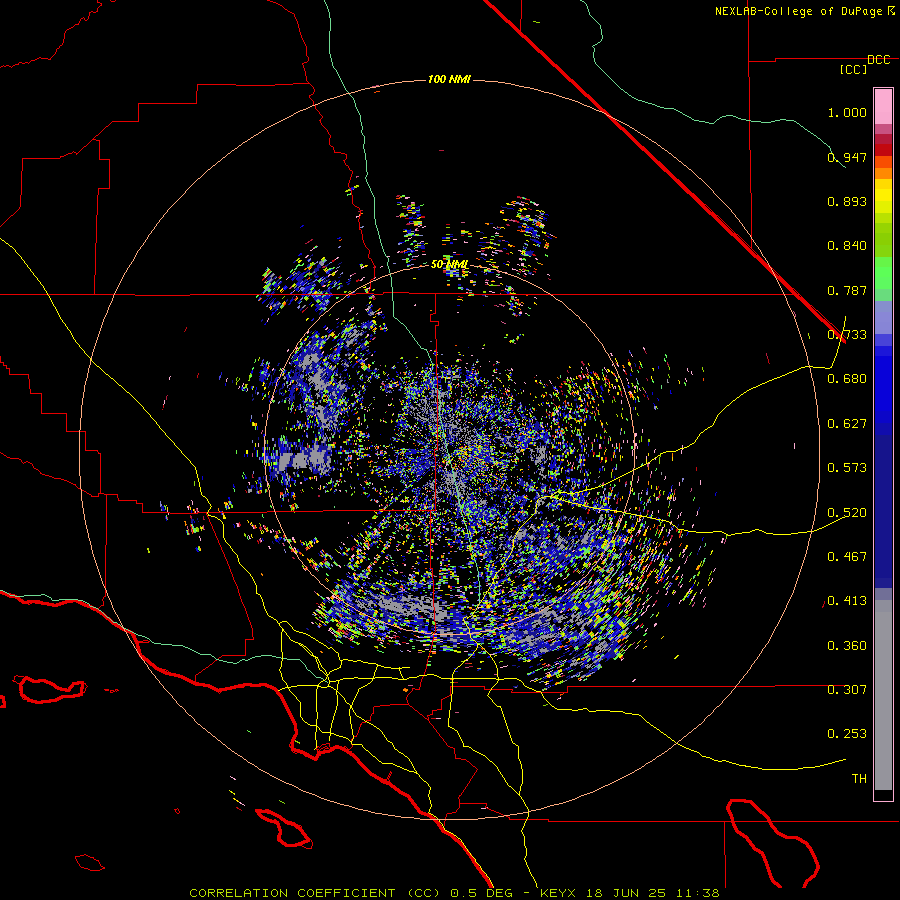The width and height of the screenshot is (900, 900).
Task: Click the 0.307 color scale value
Action: click(847, 690)
